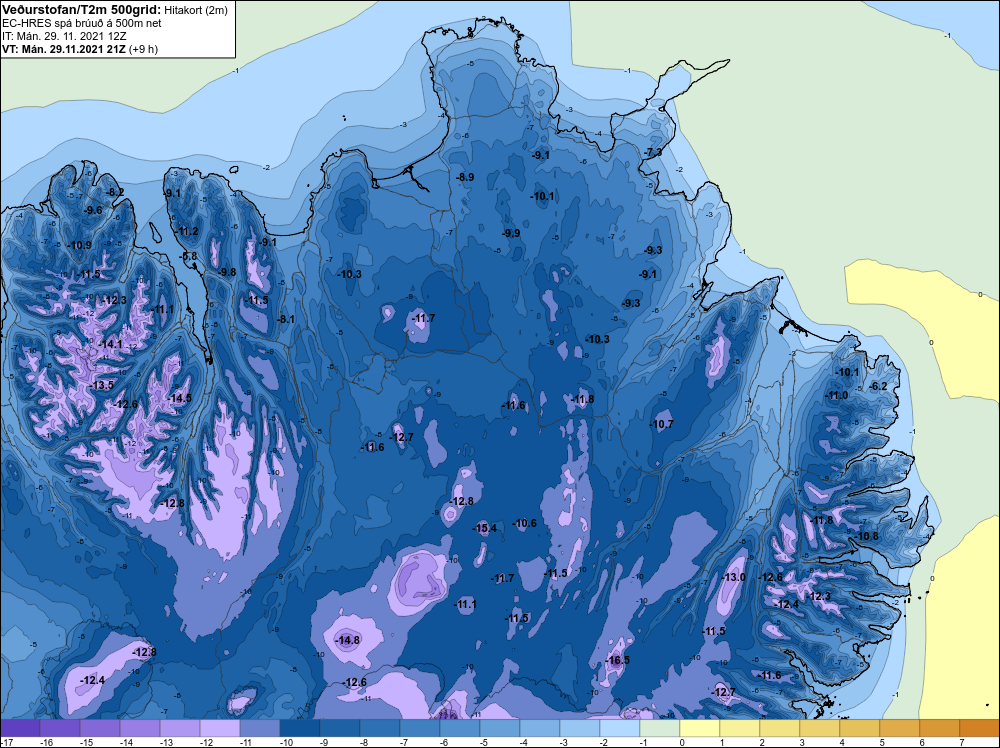Click the -10.9 temperature reading
Viewport: 1000px width, 748px height.
(x=79, y=245)
